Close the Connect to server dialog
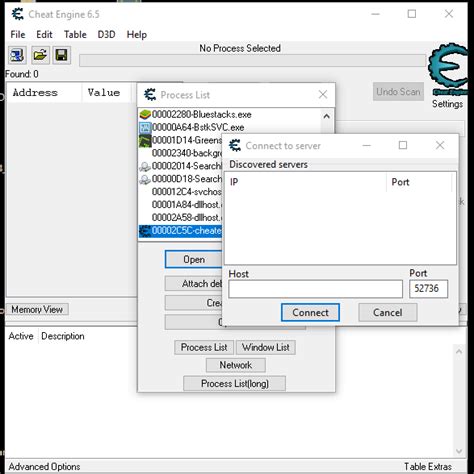Viewport: 474px width, 474px height. click(x=440, y=145)
